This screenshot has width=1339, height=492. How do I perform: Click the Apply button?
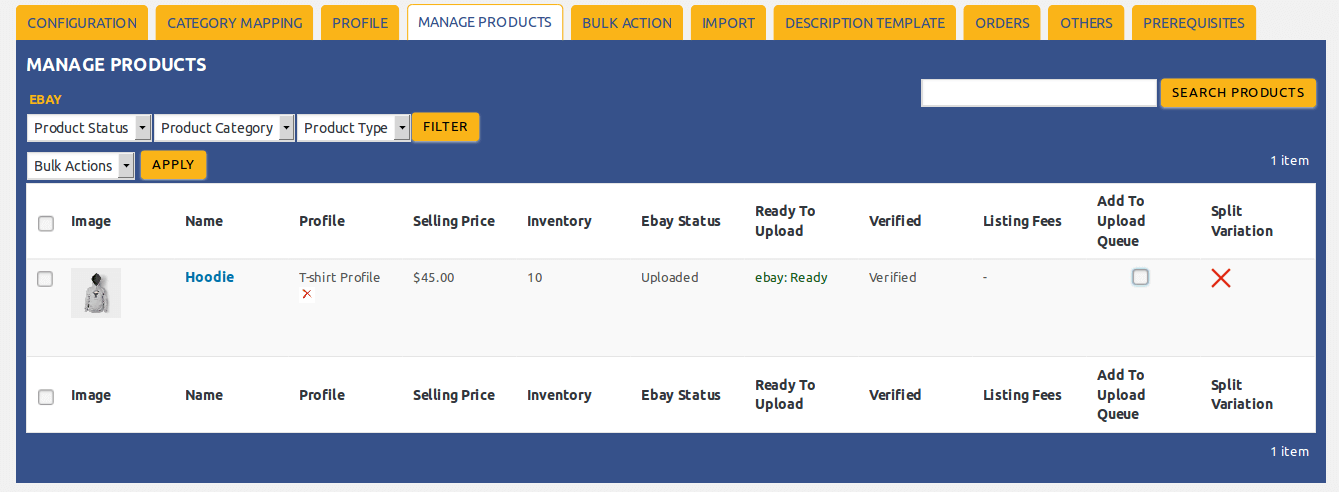point(173,165)
